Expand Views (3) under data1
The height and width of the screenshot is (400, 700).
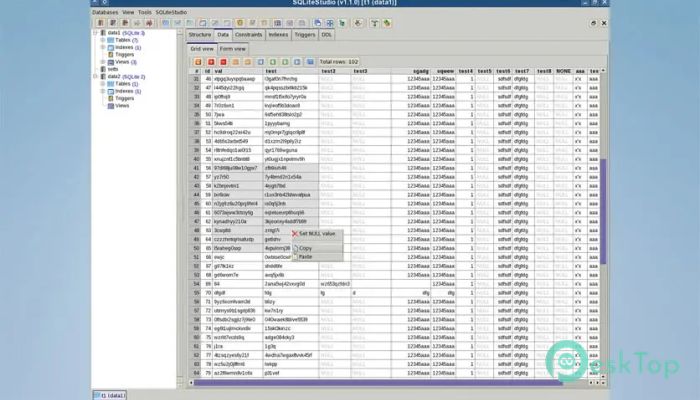pos(103,62)
